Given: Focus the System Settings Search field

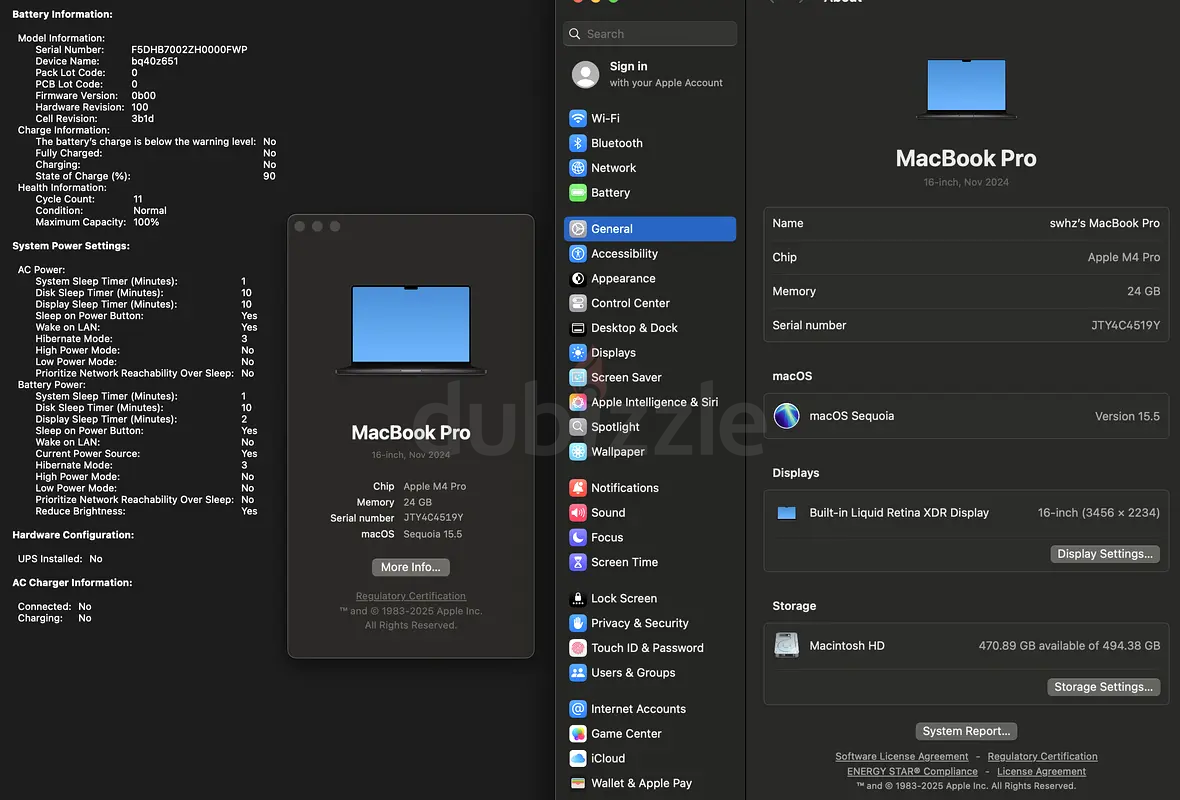Looking at the screenshot, I should click(649, 34).
